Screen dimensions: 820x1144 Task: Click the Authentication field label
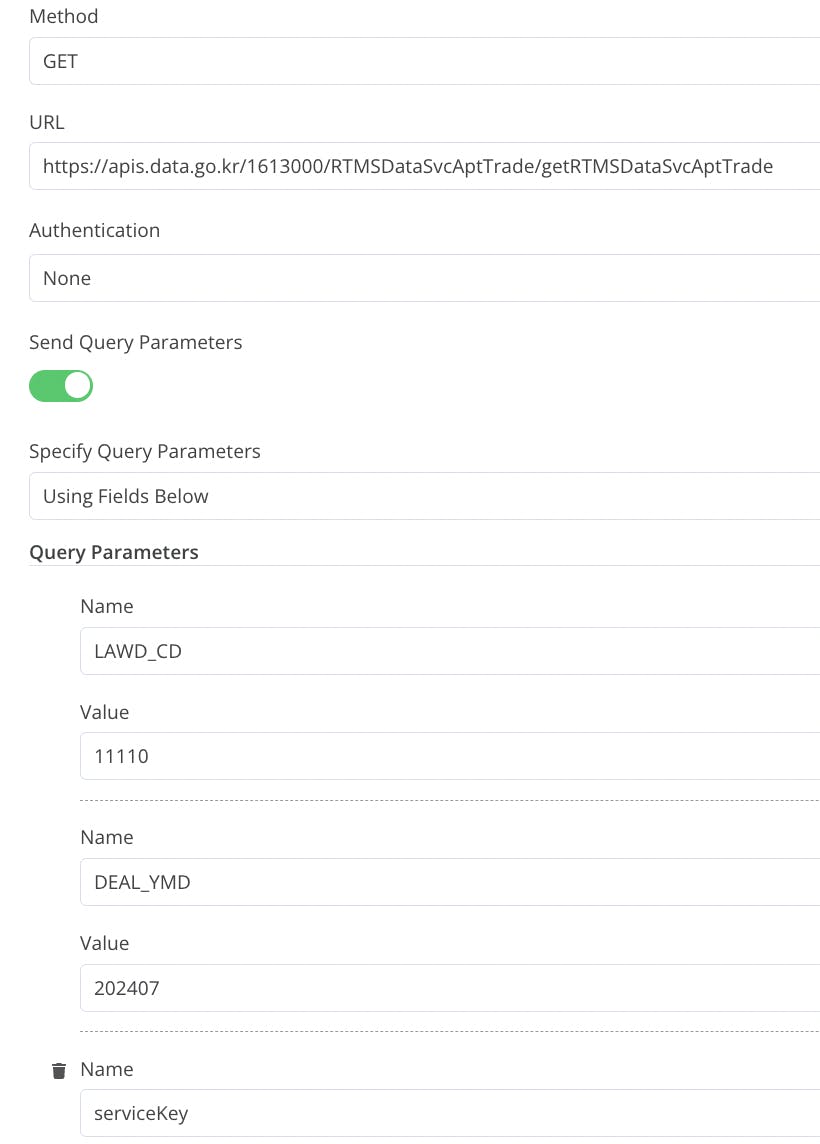coord(95,230)
